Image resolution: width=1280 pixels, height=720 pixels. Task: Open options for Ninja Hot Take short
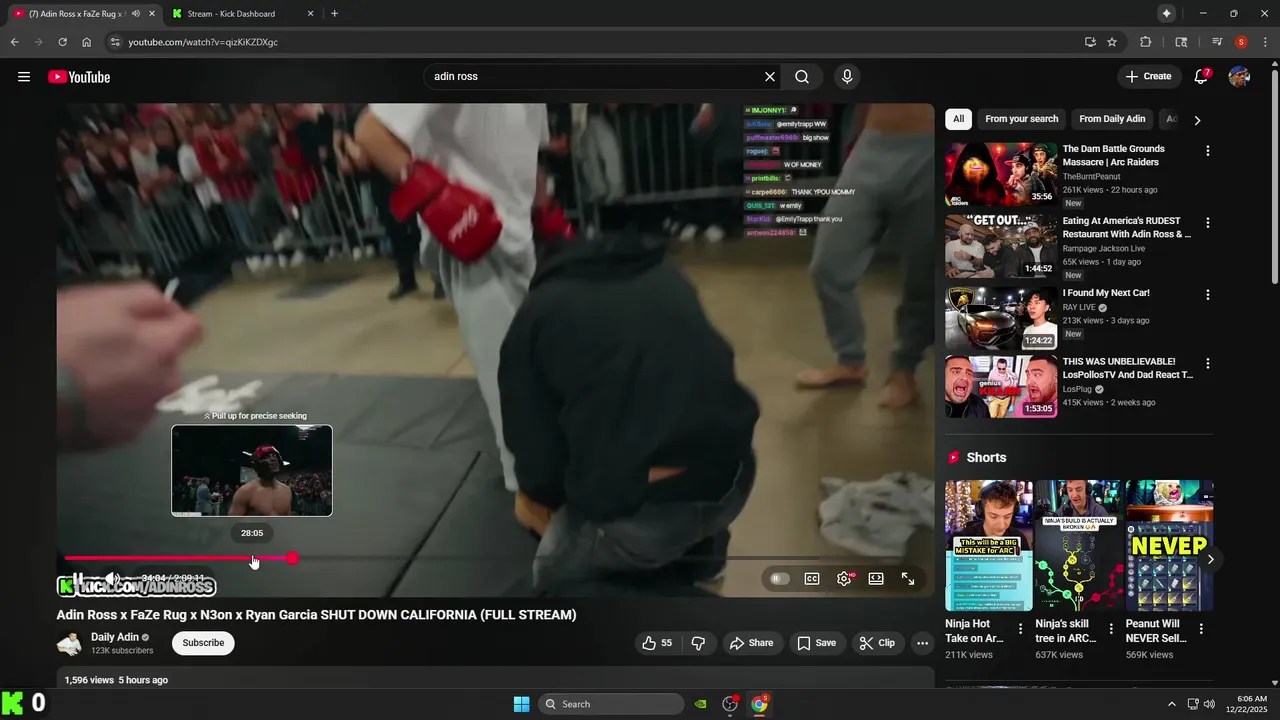point(1020,629)
